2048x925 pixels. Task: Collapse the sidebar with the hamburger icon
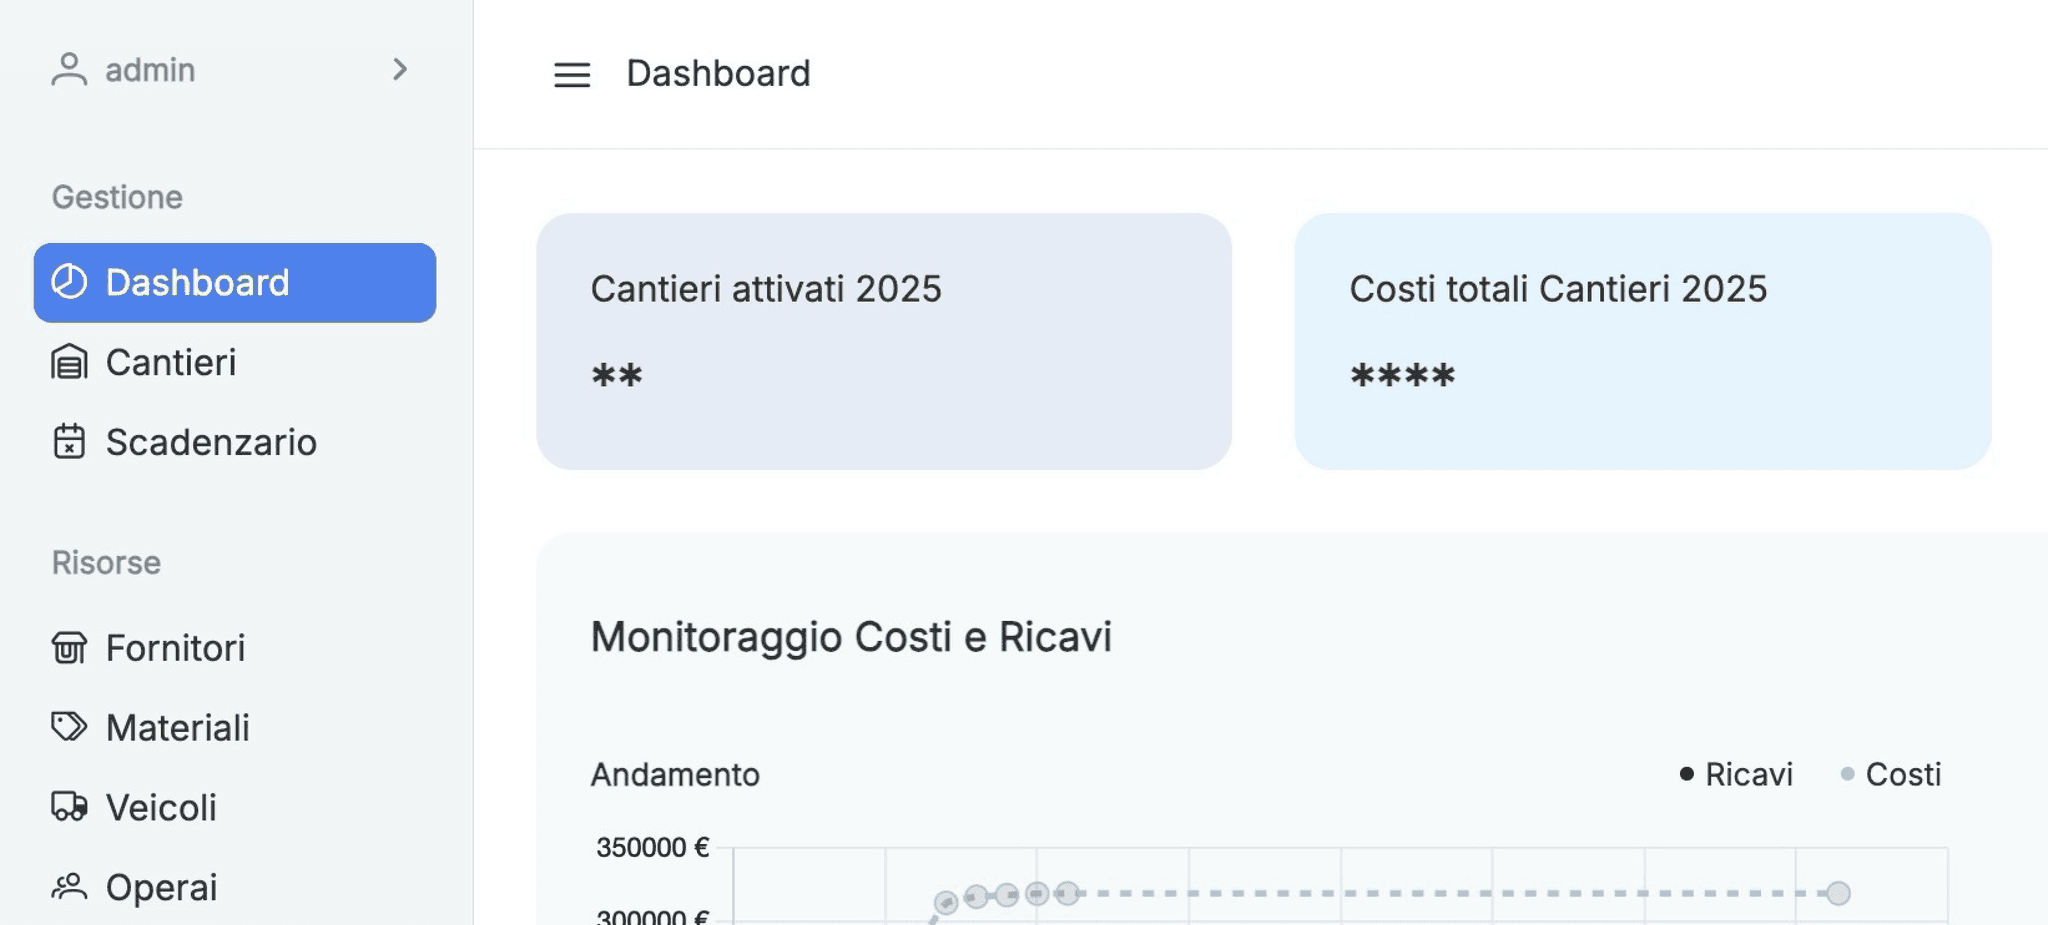click(x=571, y=74)
